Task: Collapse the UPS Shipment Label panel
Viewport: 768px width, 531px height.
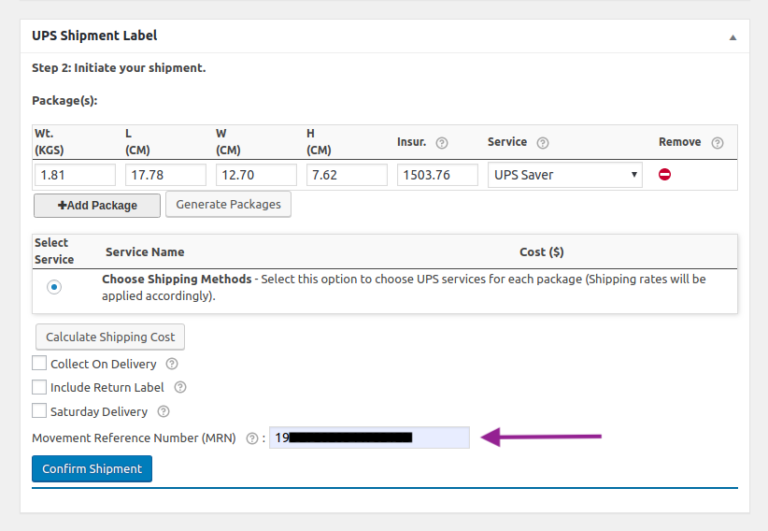Action: 733,37
